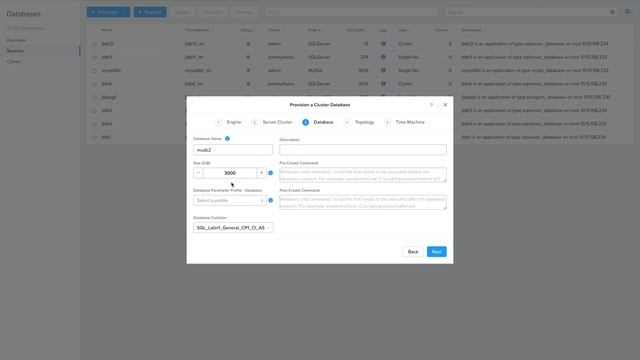
Task: Focus the Description field
Action: pyautogui.click(x=363, y=149)
